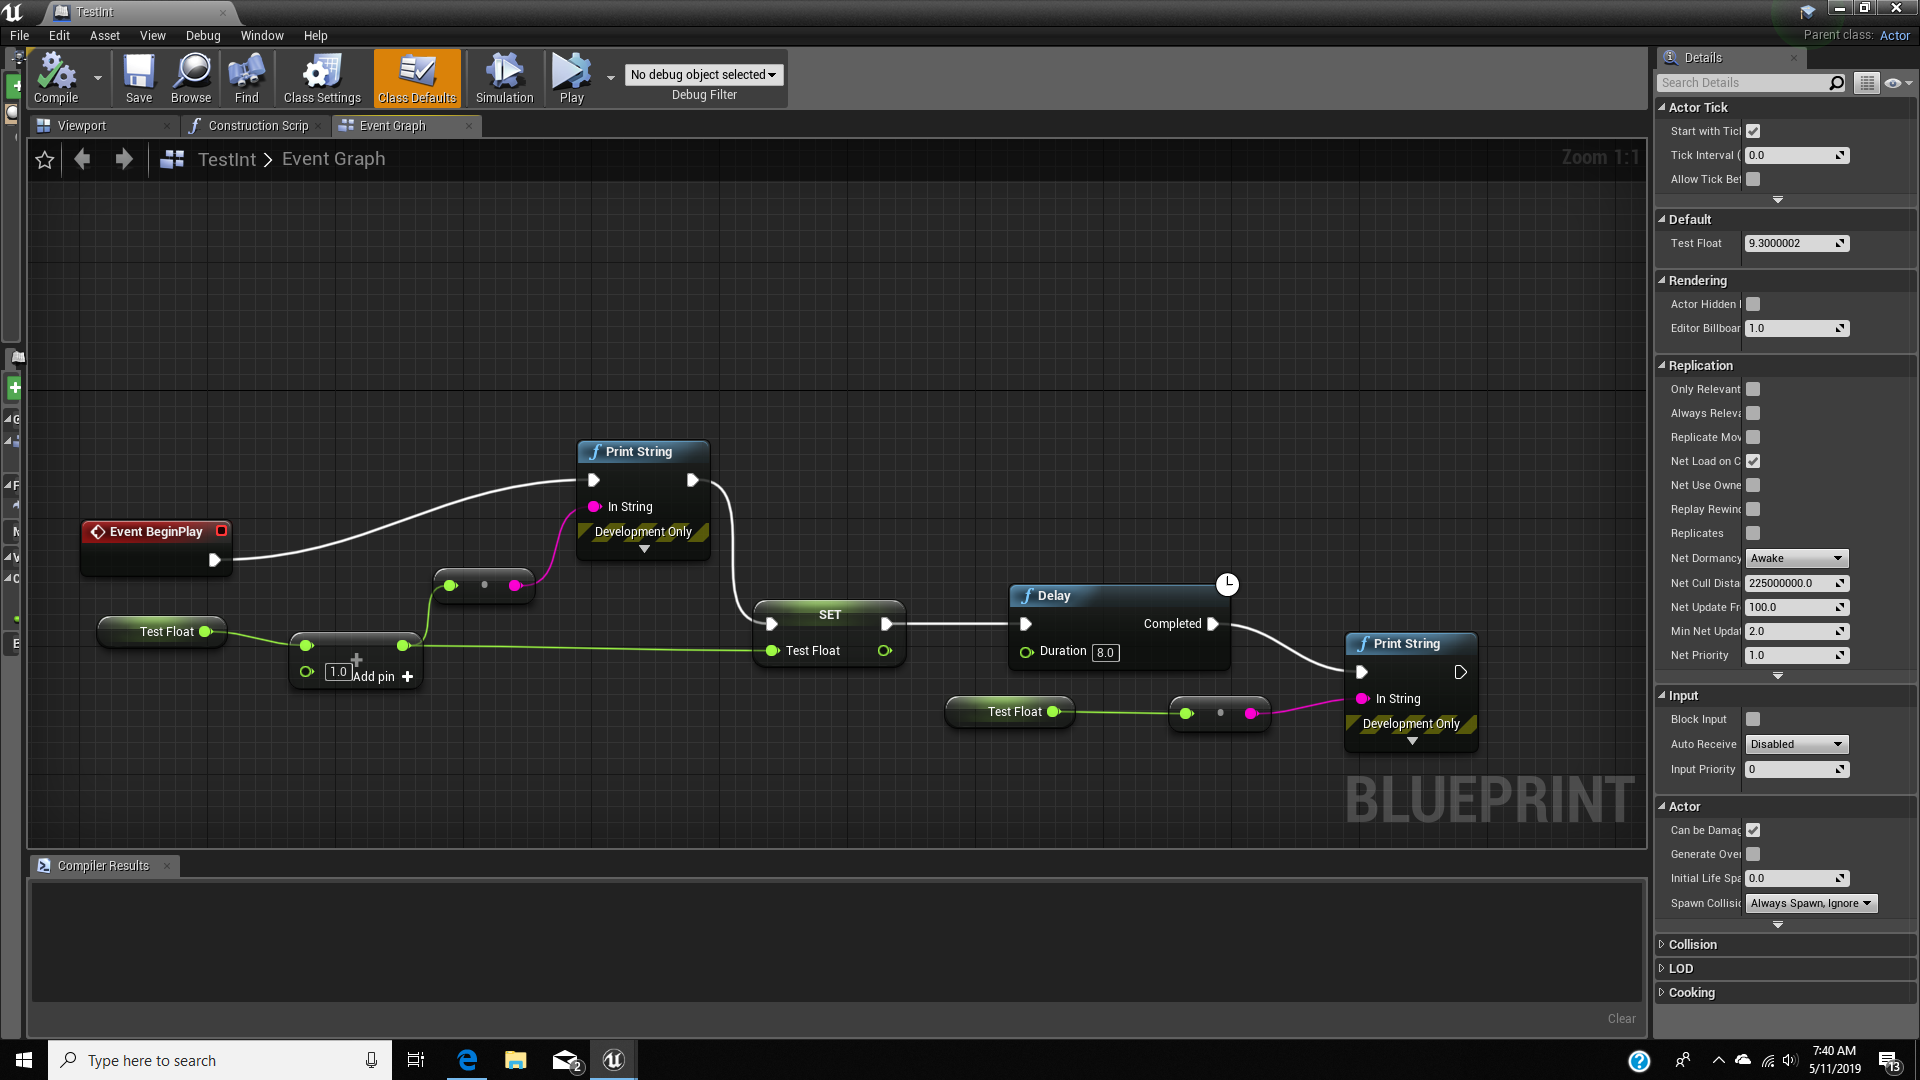This screenshot has height=1080, width=1920.
Task: Uncheck Can be Damaged under Actor
Action: point(1752,830)
